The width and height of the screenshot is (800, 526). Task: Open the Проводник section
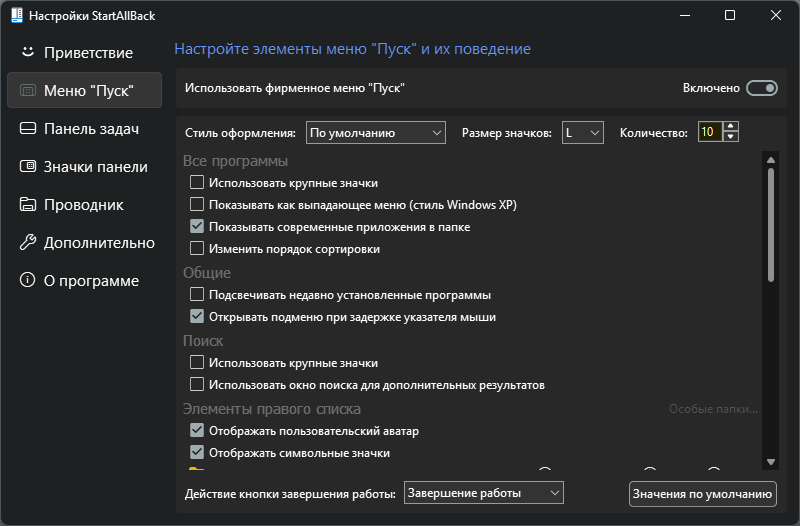(84, 204)
